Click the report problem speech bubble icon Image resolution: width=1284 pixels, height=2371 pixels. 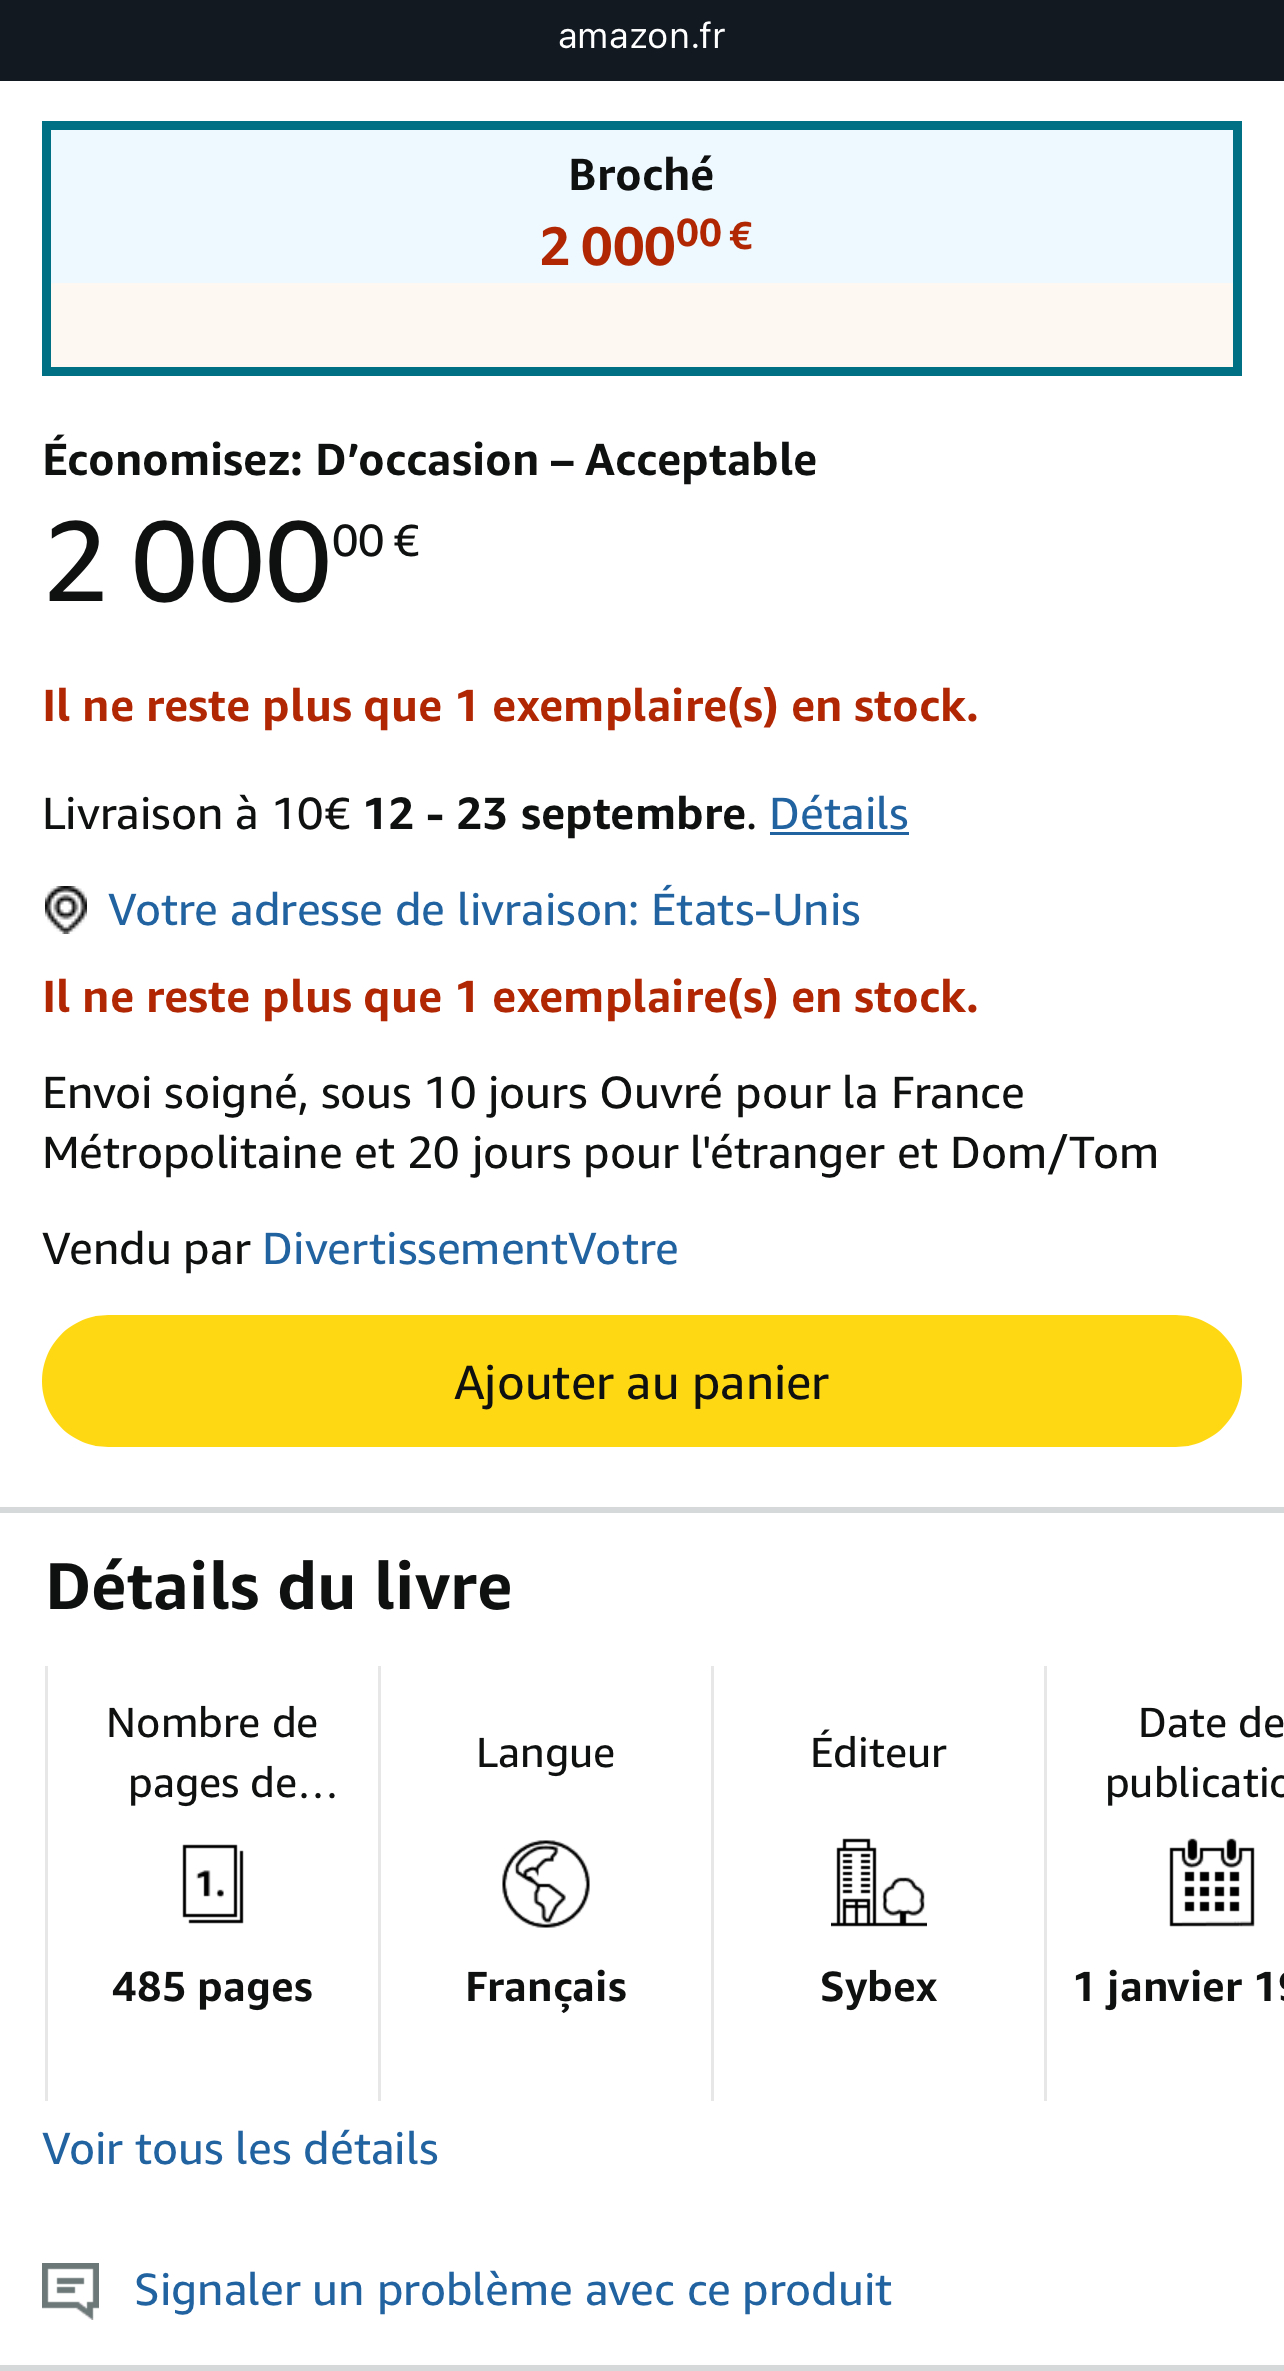(x=71, y=2289)
